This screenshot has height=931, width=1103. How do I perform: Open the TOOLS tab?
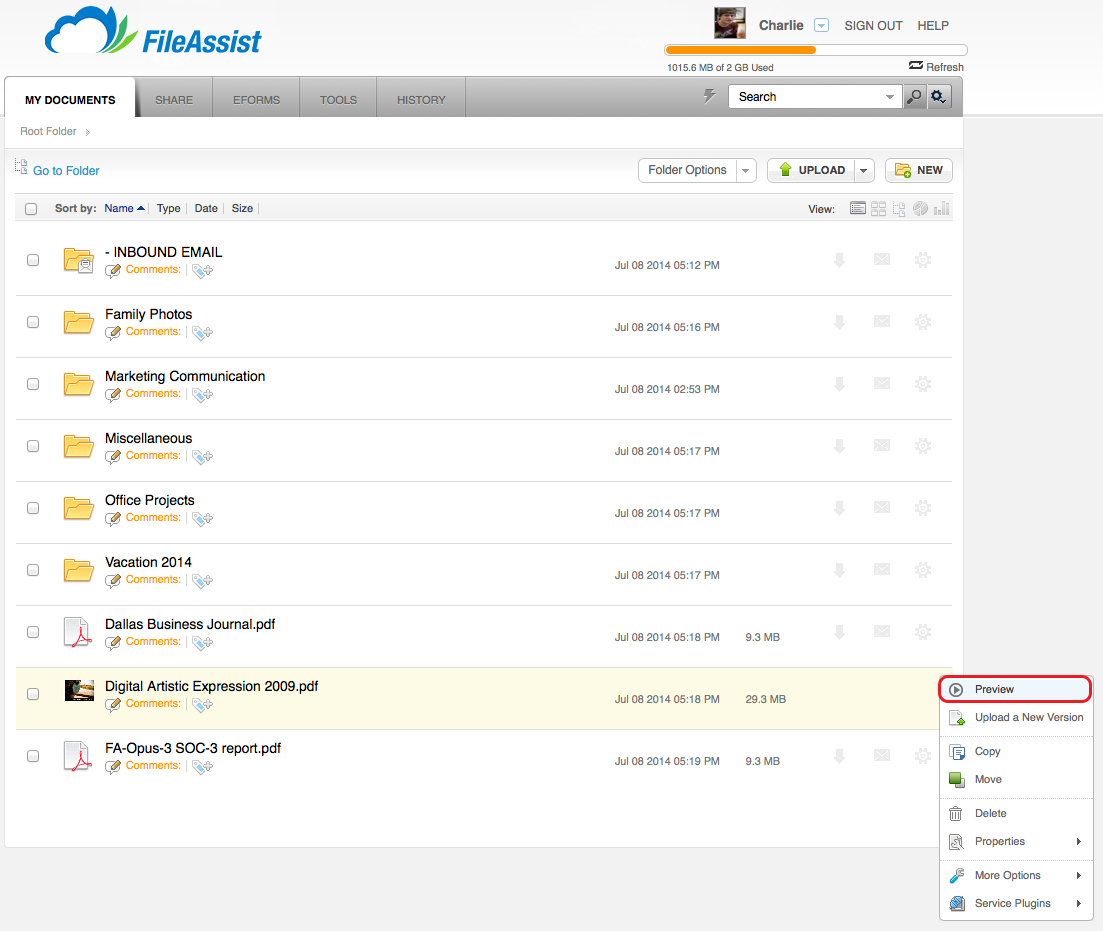[338, 100]
